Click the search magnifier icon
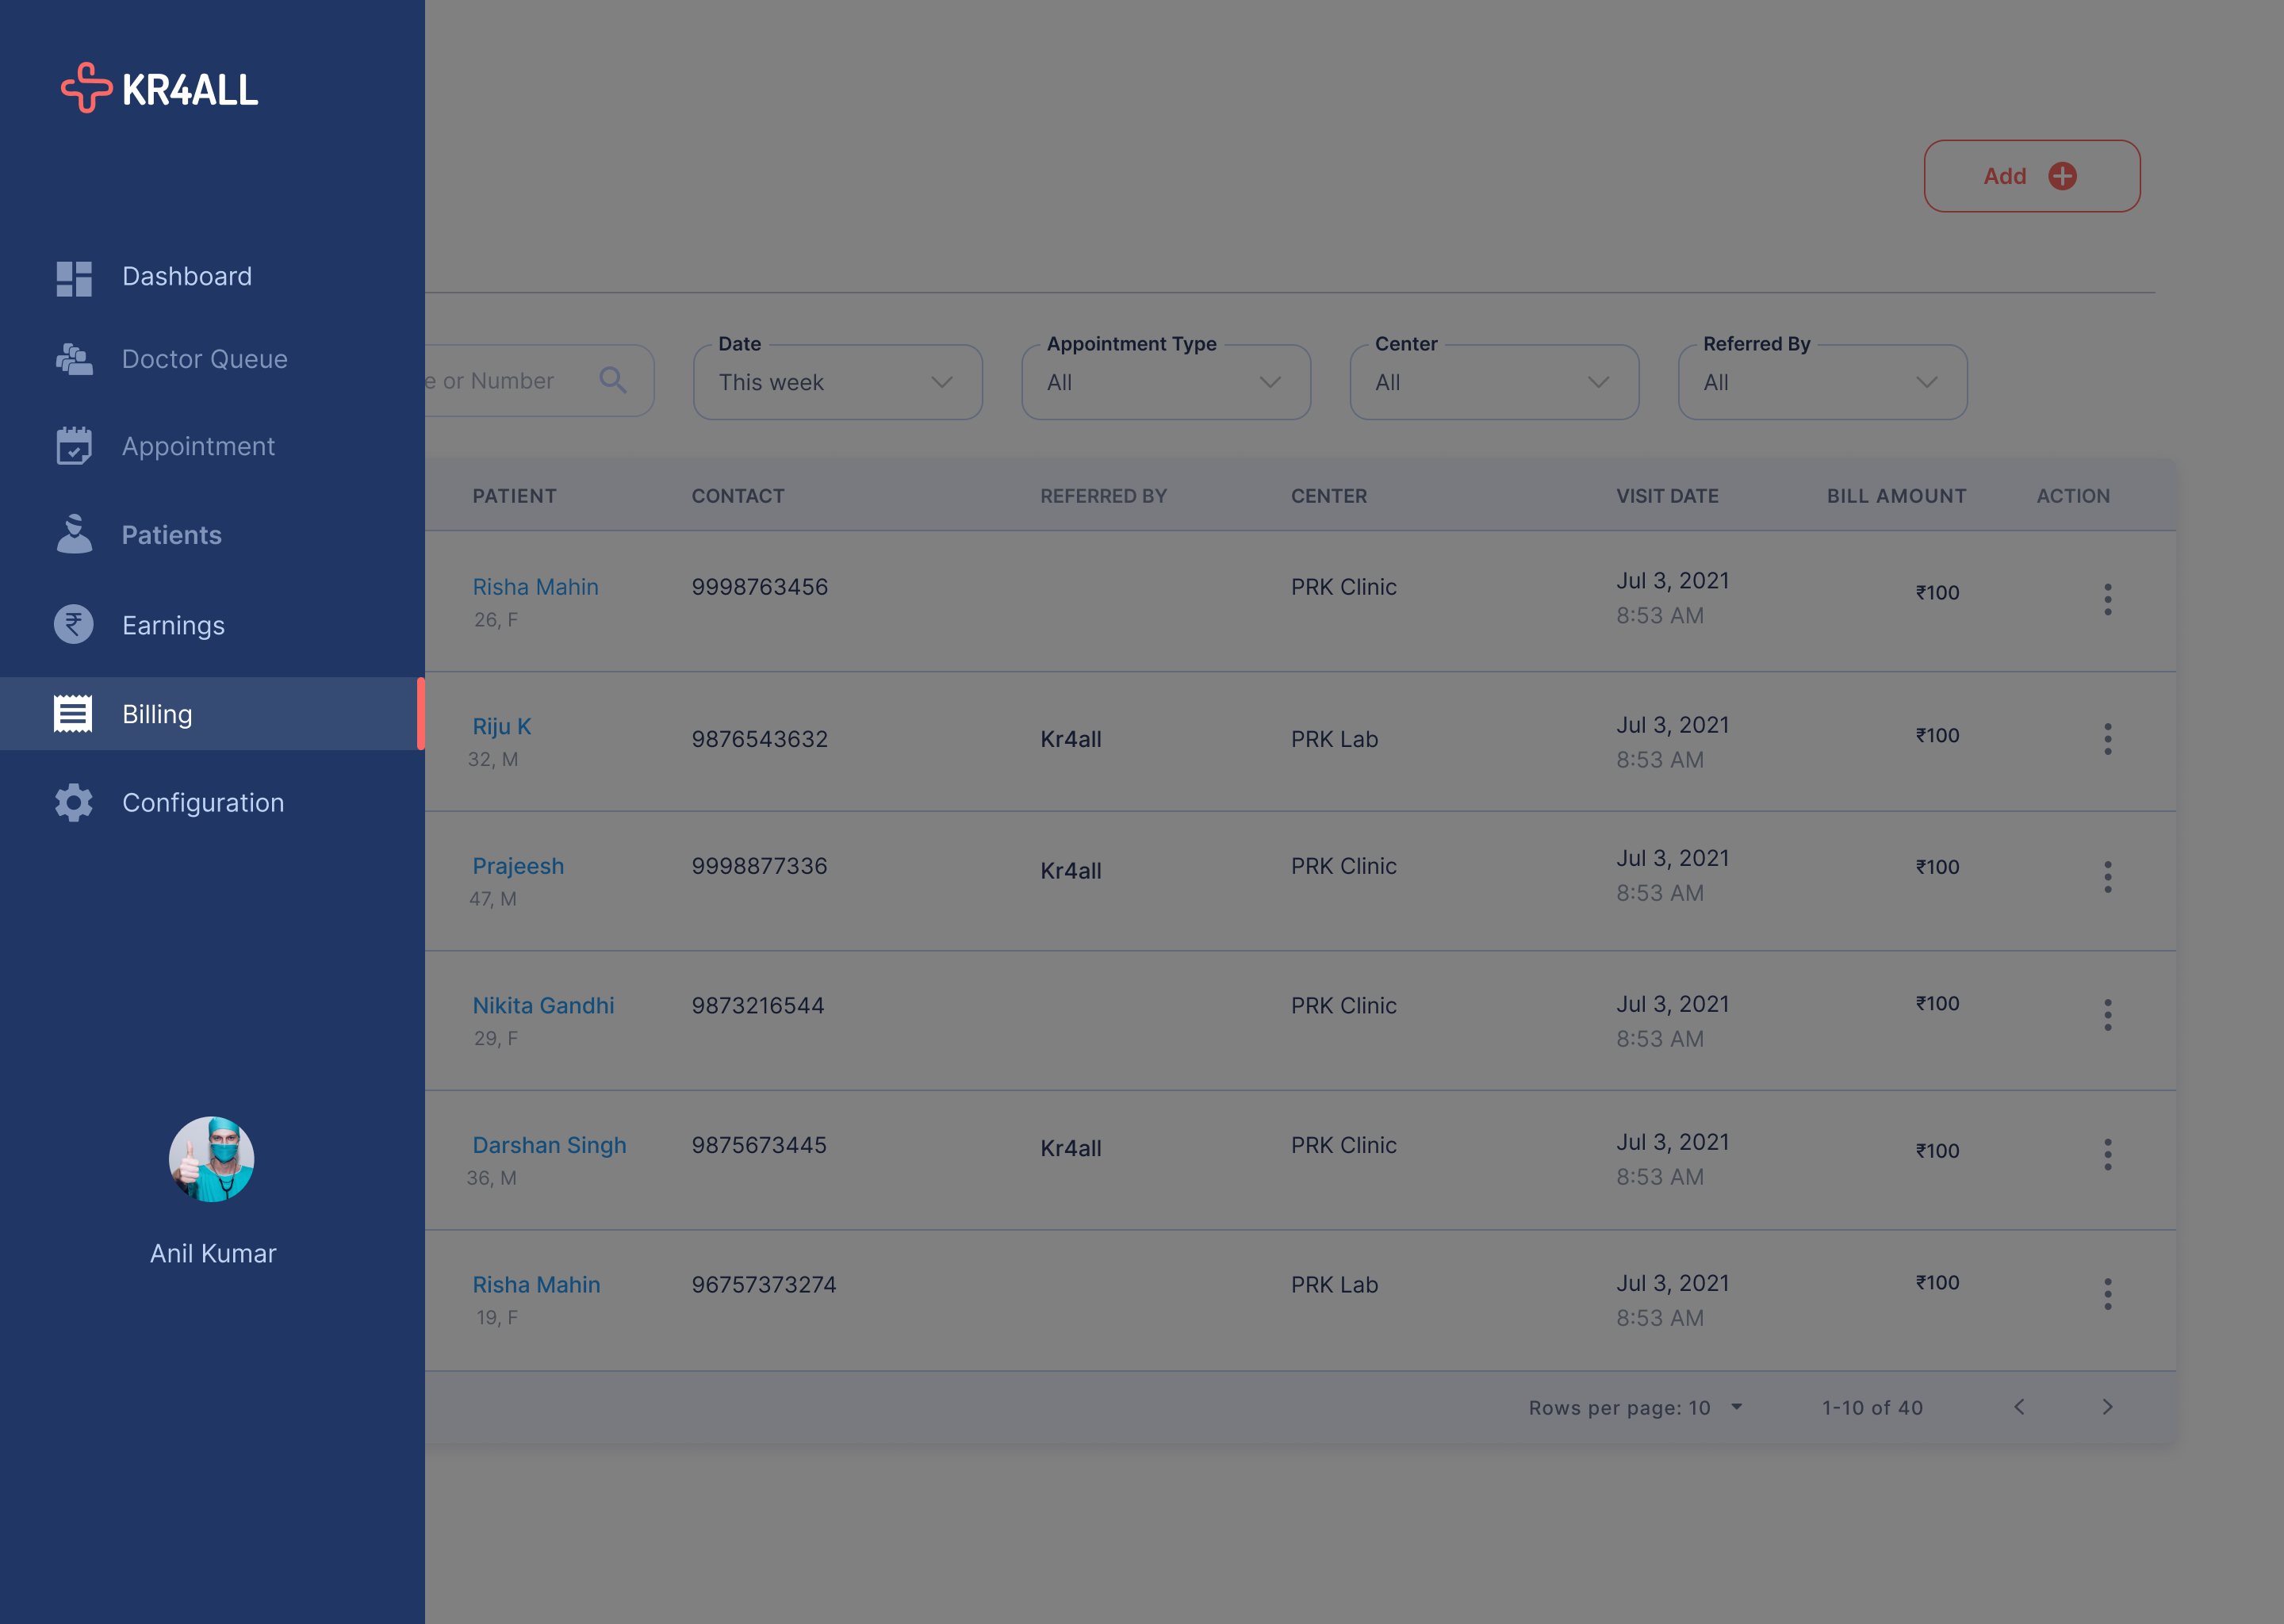 click(x=613, y=381)
